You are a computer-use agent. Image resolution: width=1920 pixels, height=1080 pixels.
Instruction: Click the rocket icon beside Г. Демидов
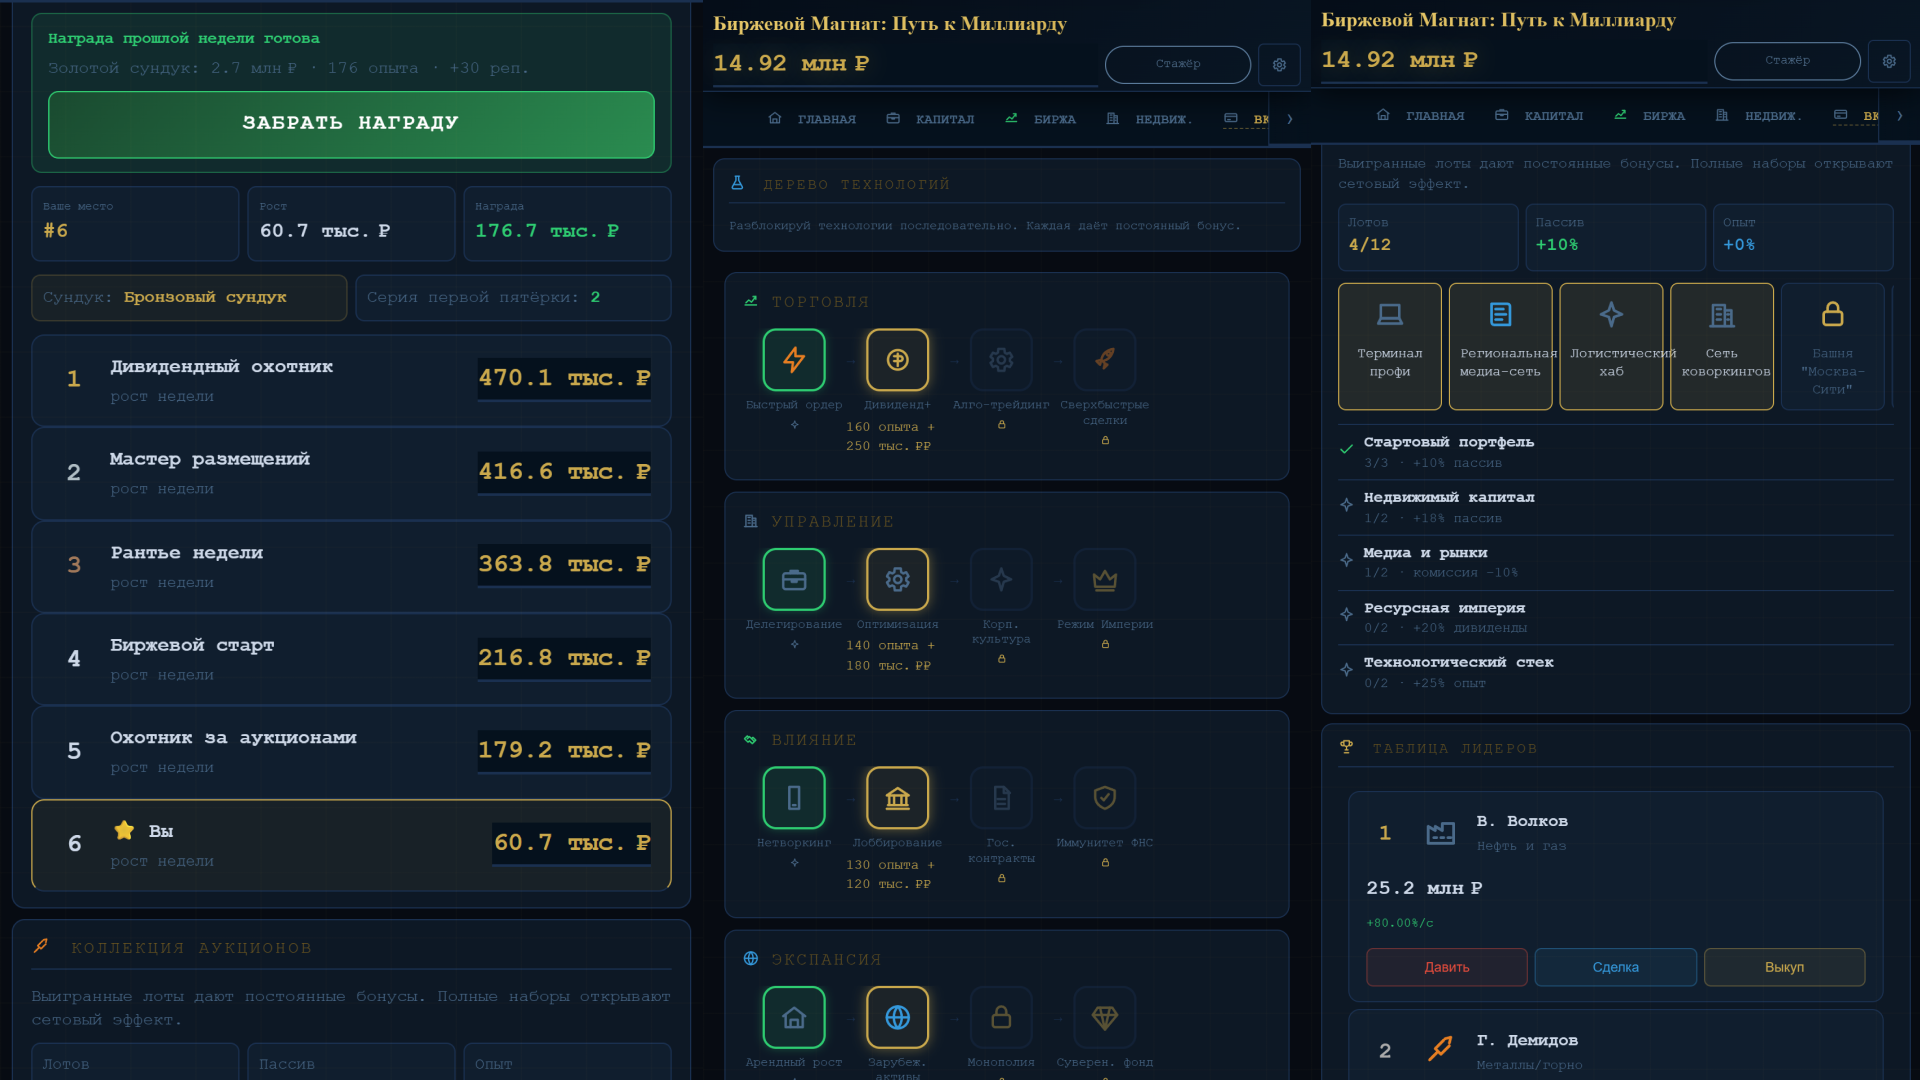click(1440, 1048)
